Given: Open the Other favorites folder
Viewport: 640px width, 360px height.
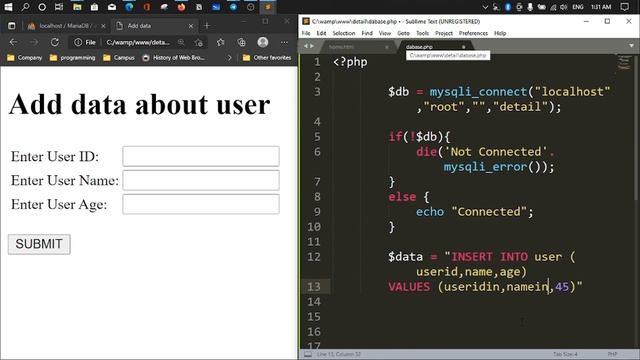Looking at the screenshot, I should click(267, 58).
